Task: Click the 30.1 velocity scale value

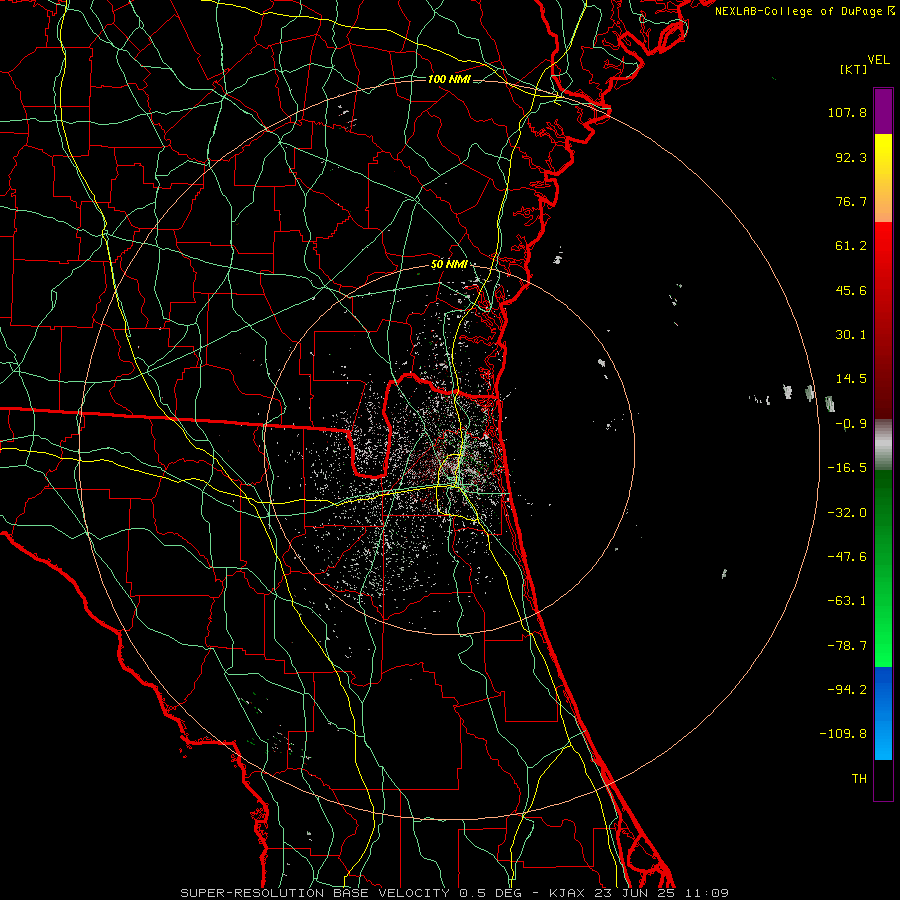Action: pyautogui.click(x=851, y=335)
